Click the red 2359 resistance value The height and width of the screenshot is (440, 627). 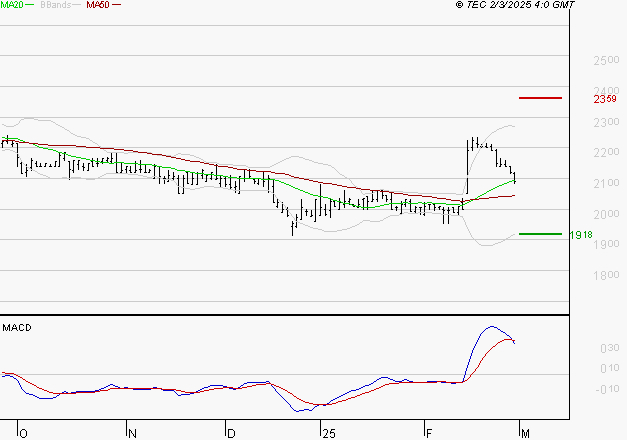[605, 99]
